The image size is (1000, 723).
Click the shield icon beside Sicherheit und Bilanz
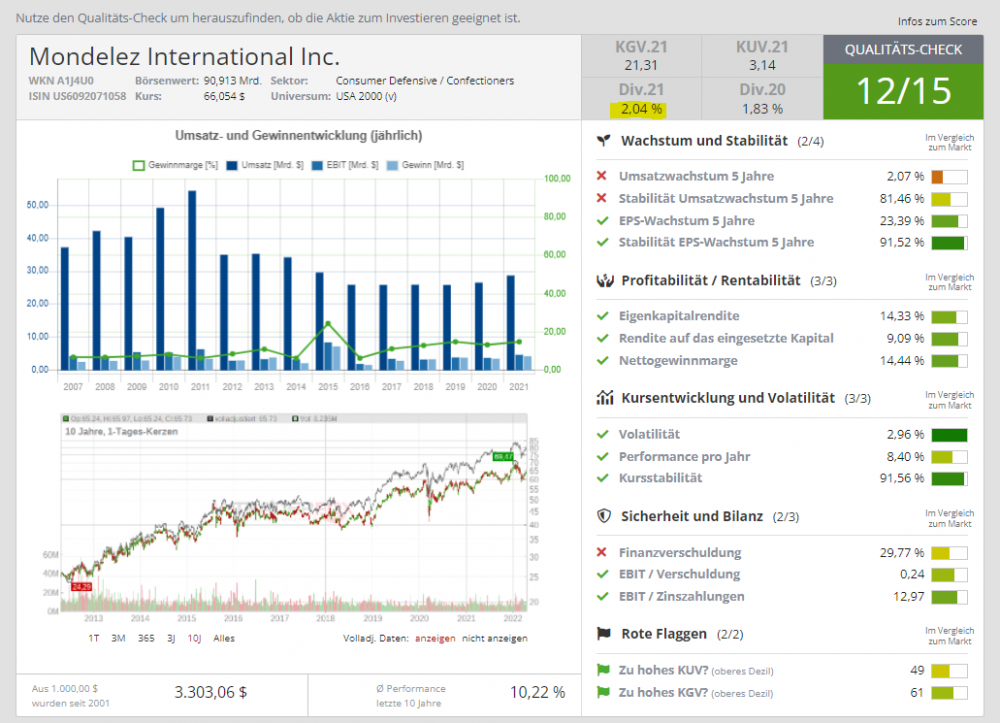(x=603, y=516)
